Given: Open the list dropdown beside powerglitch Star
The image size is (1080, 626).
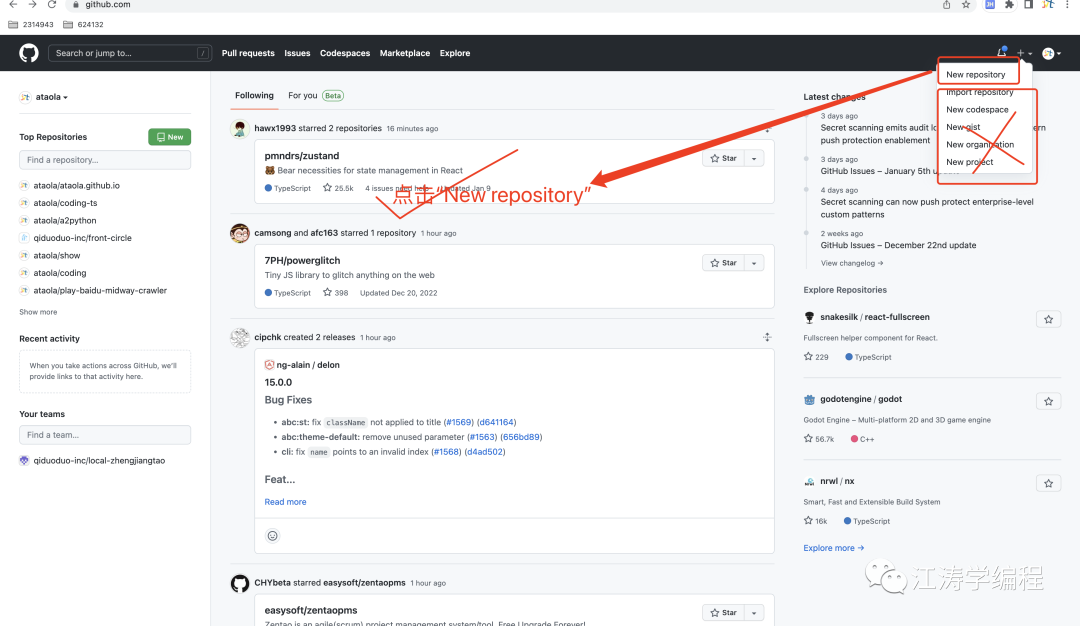Looking at the screenshot, I should point(754,263).
